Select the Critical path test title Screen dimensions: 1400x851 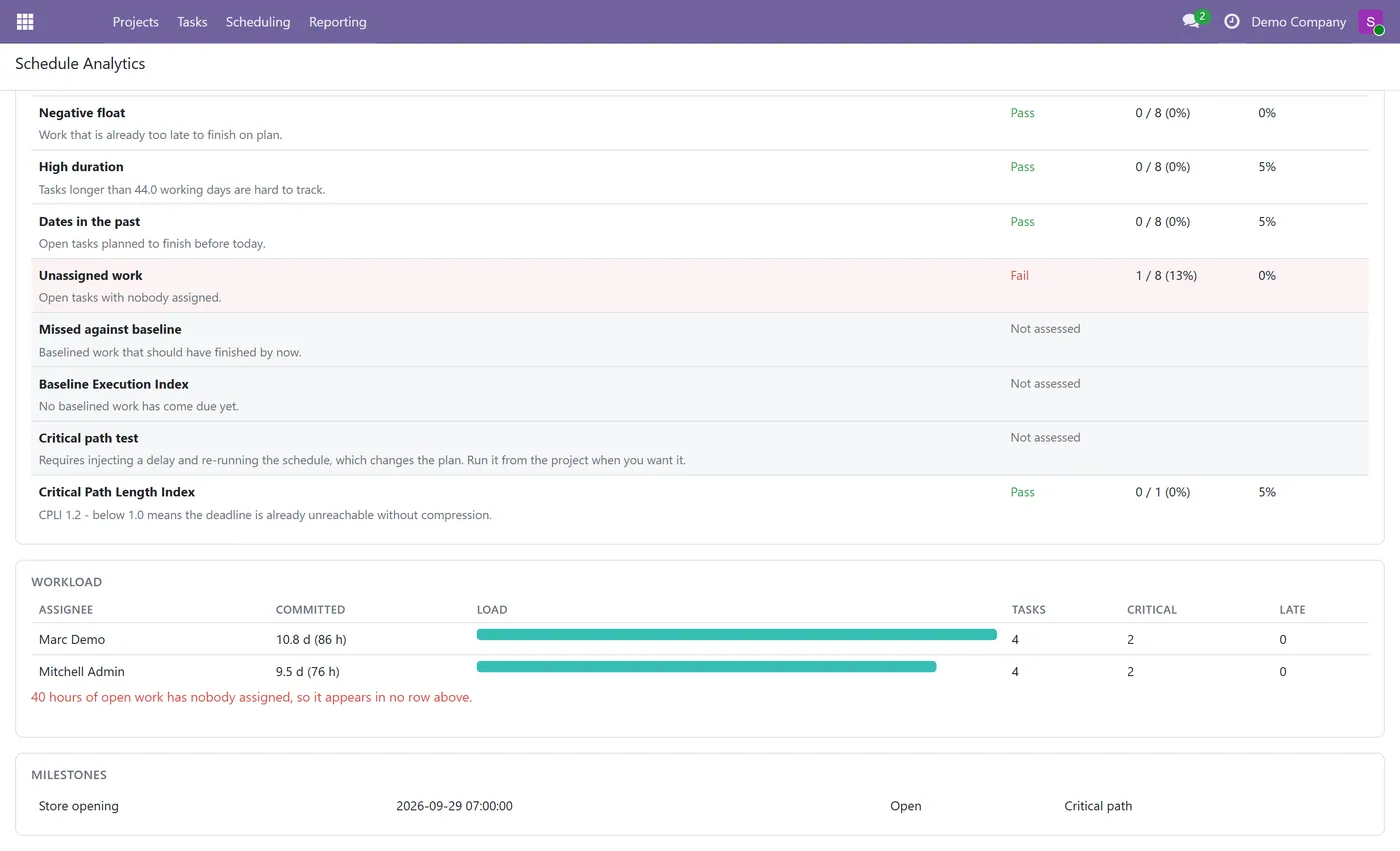(89, 438)
